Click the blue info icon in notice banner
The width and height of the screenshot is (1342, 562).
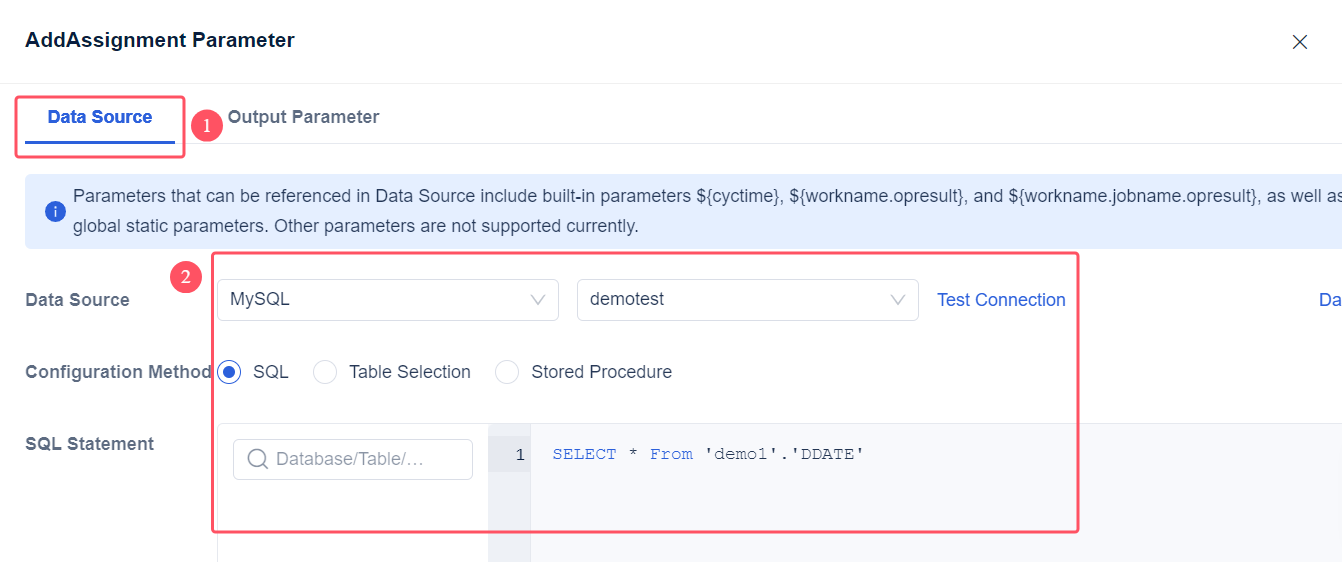[54, 212]
